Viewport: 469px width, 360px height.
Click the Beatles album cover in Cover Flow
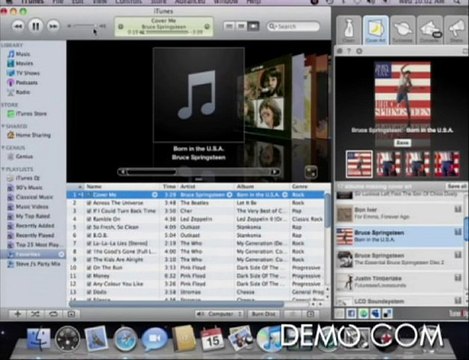click(265, 97)
